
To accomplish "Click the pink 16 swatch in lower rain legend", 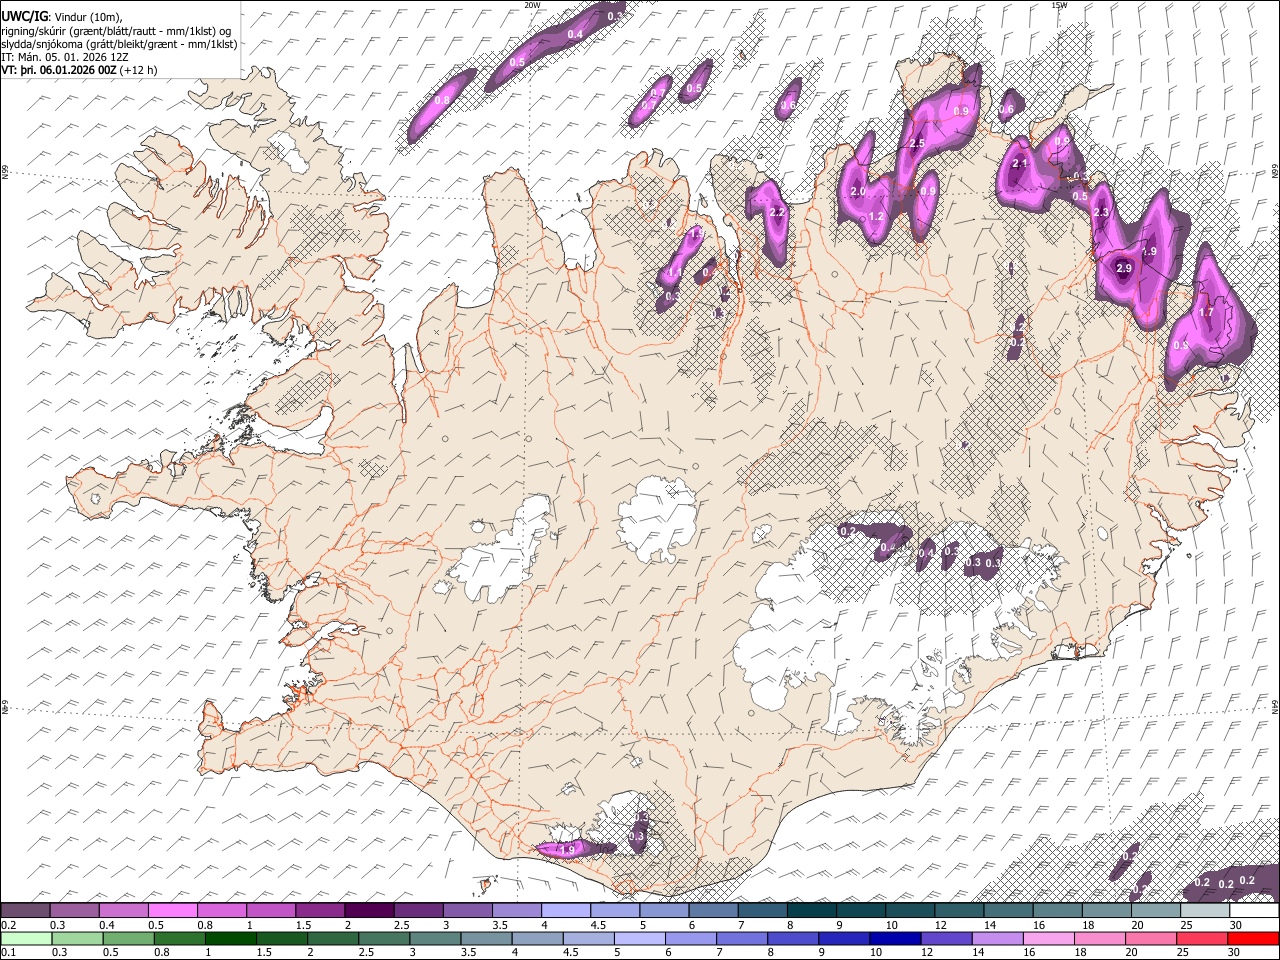I will [1048, 938].
